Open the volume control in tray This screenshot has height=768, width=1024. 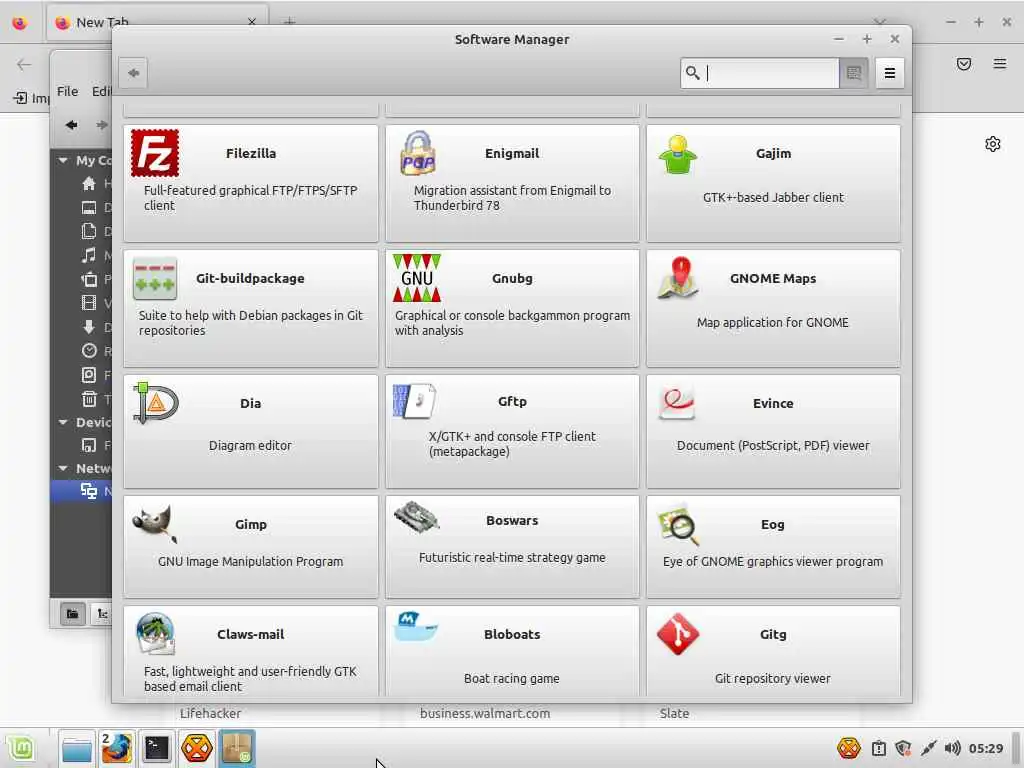coord(953,748)
